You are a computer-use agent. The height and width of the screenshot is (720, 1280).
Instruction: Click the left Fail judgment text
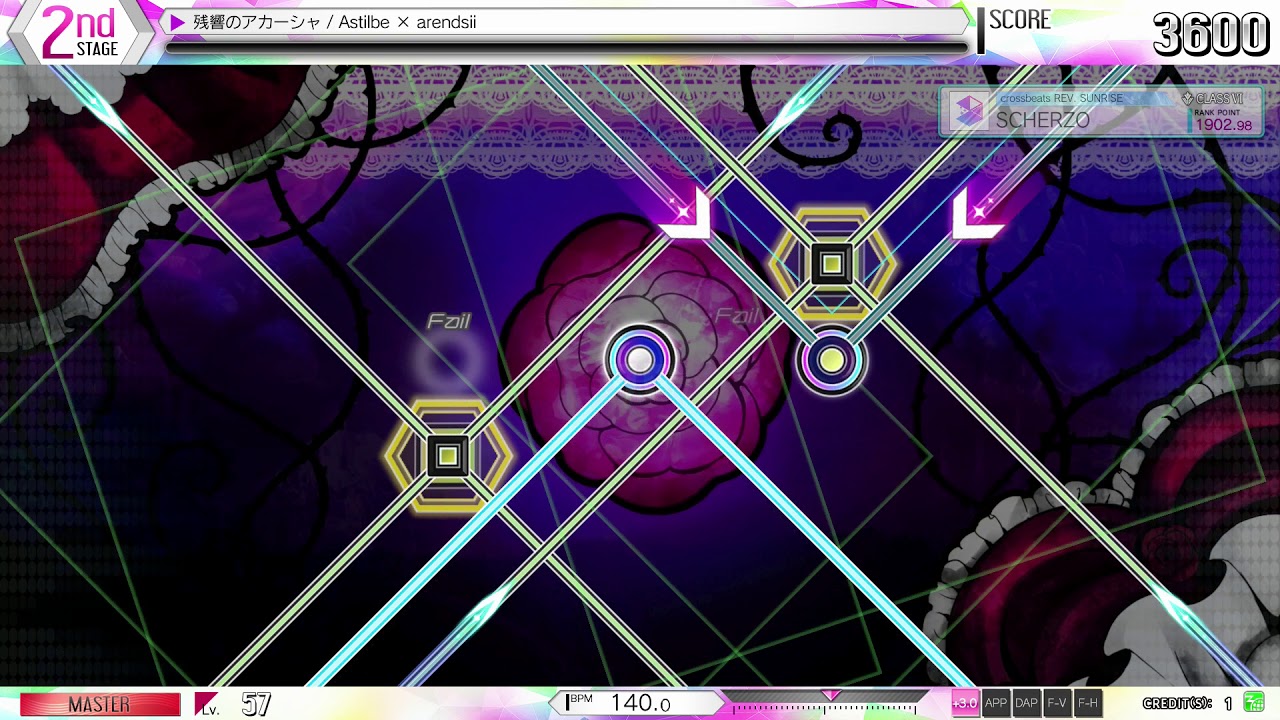(x=448, y=321)
